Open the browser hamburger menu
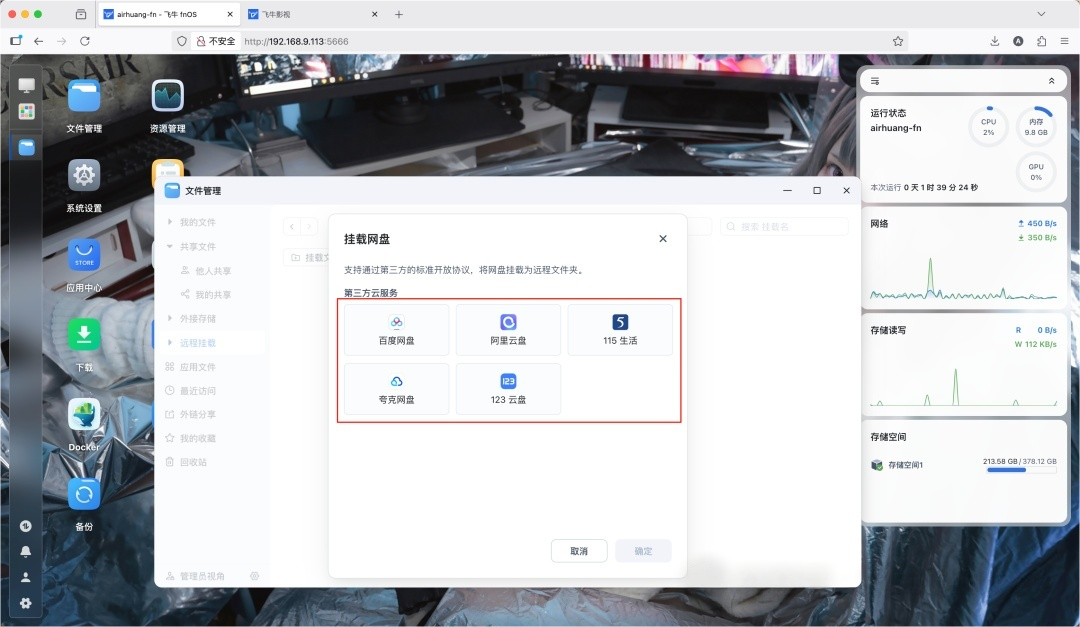 click(x=1064, y=41)
